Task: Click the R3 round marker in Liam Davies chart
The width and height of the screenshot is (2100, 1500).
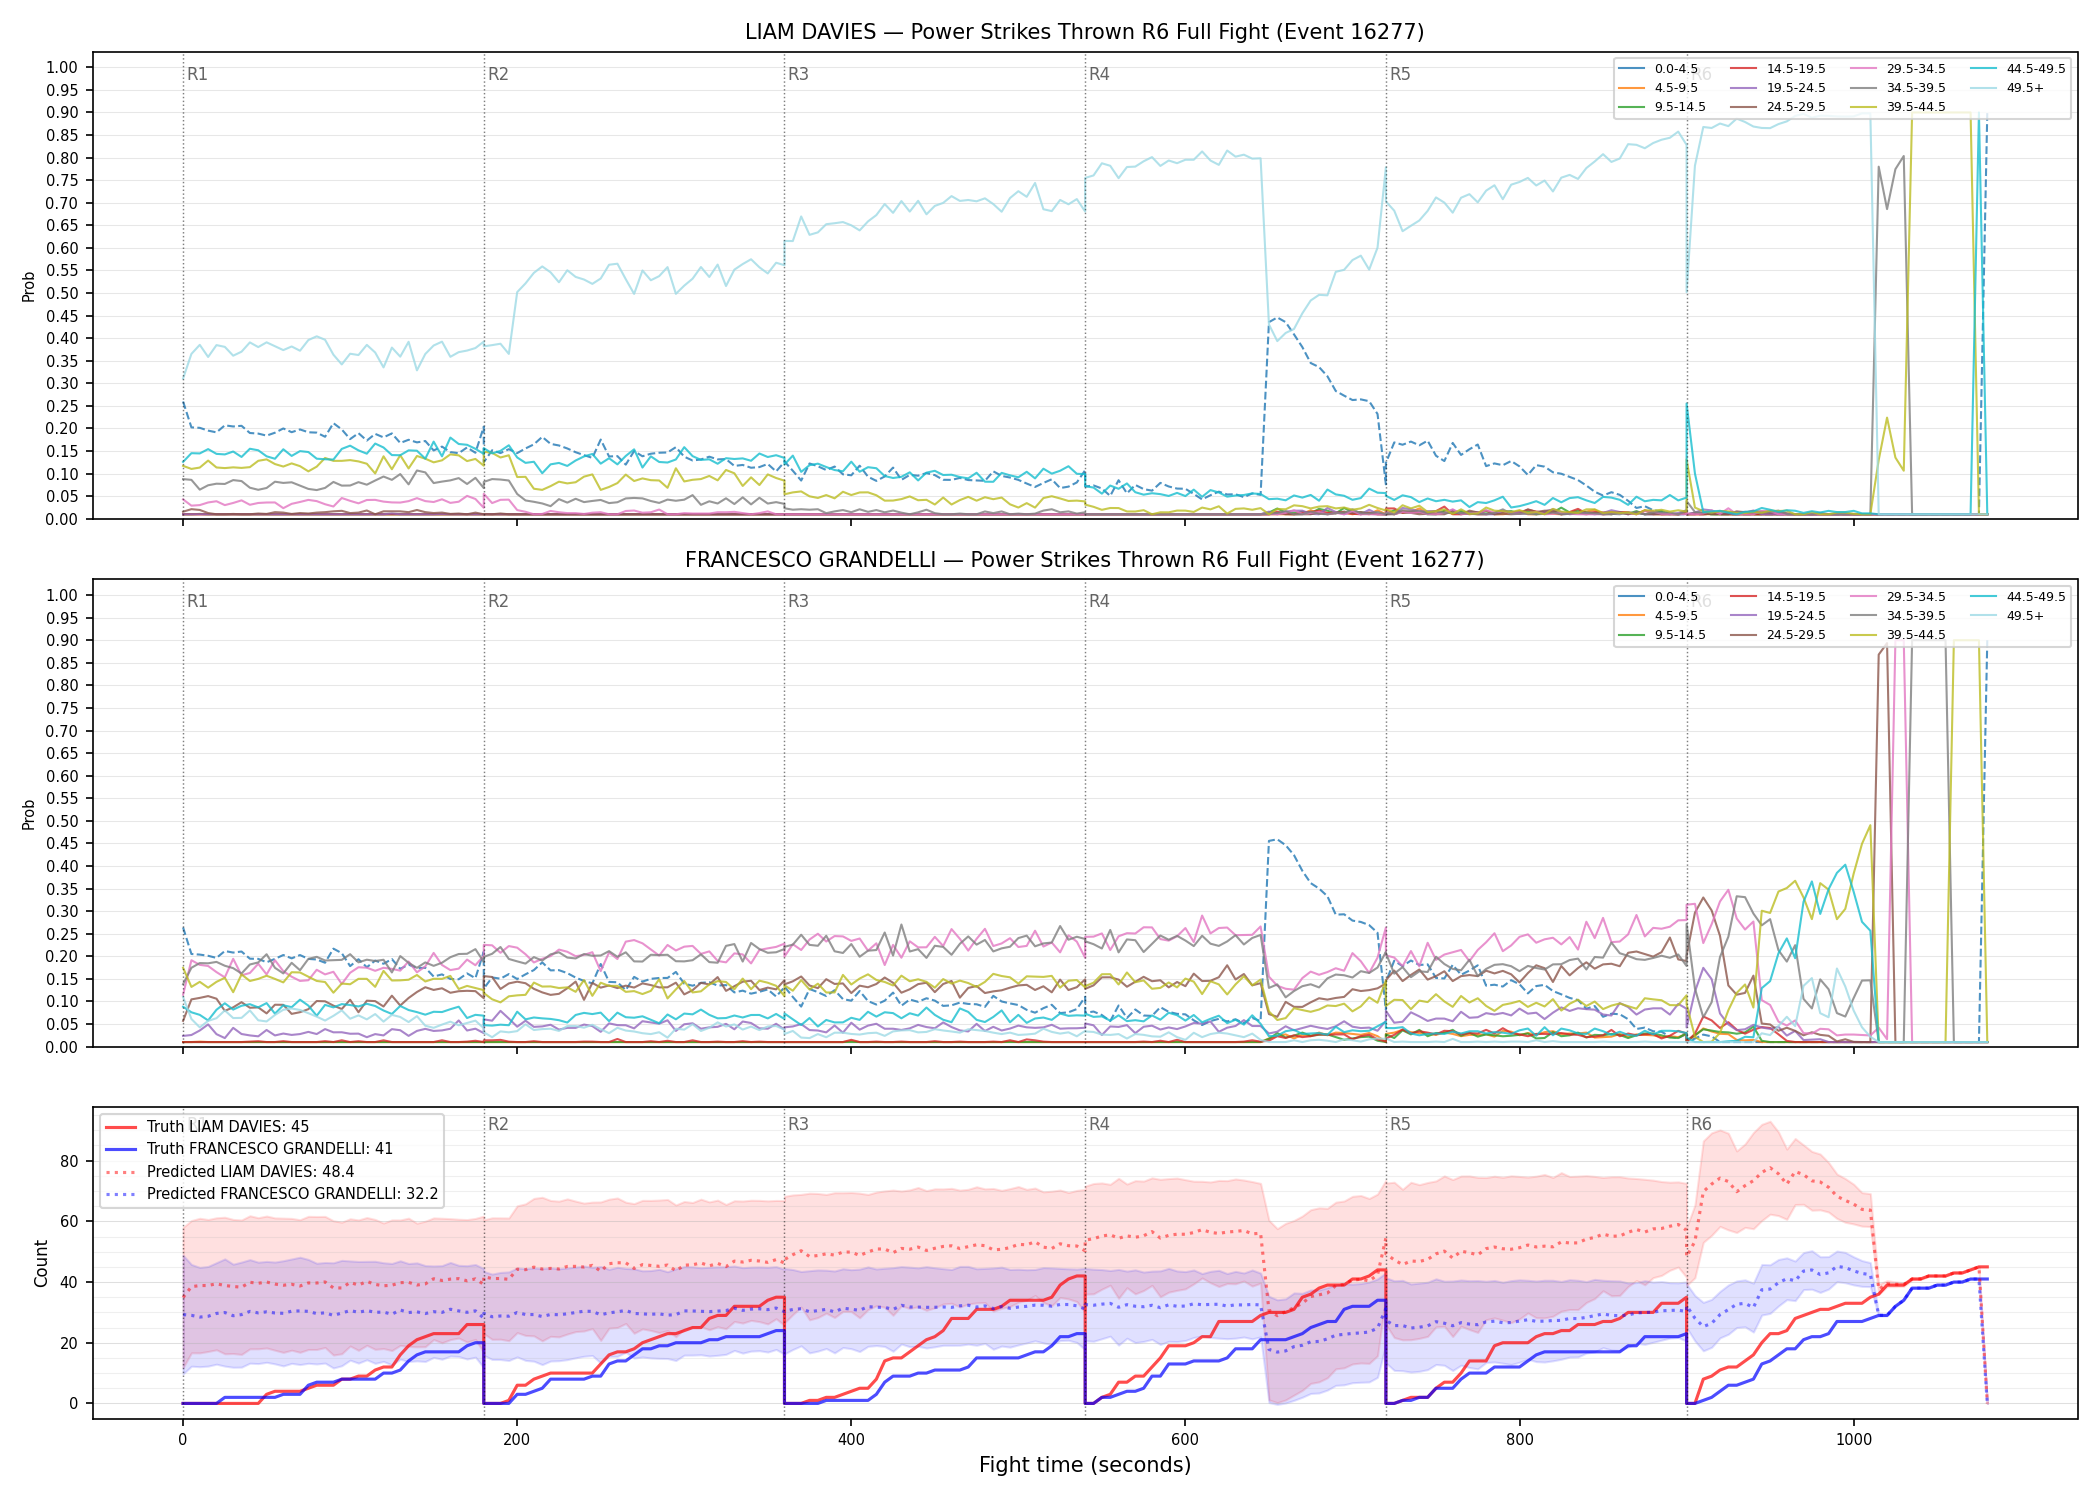Action: tap(798, 74)
